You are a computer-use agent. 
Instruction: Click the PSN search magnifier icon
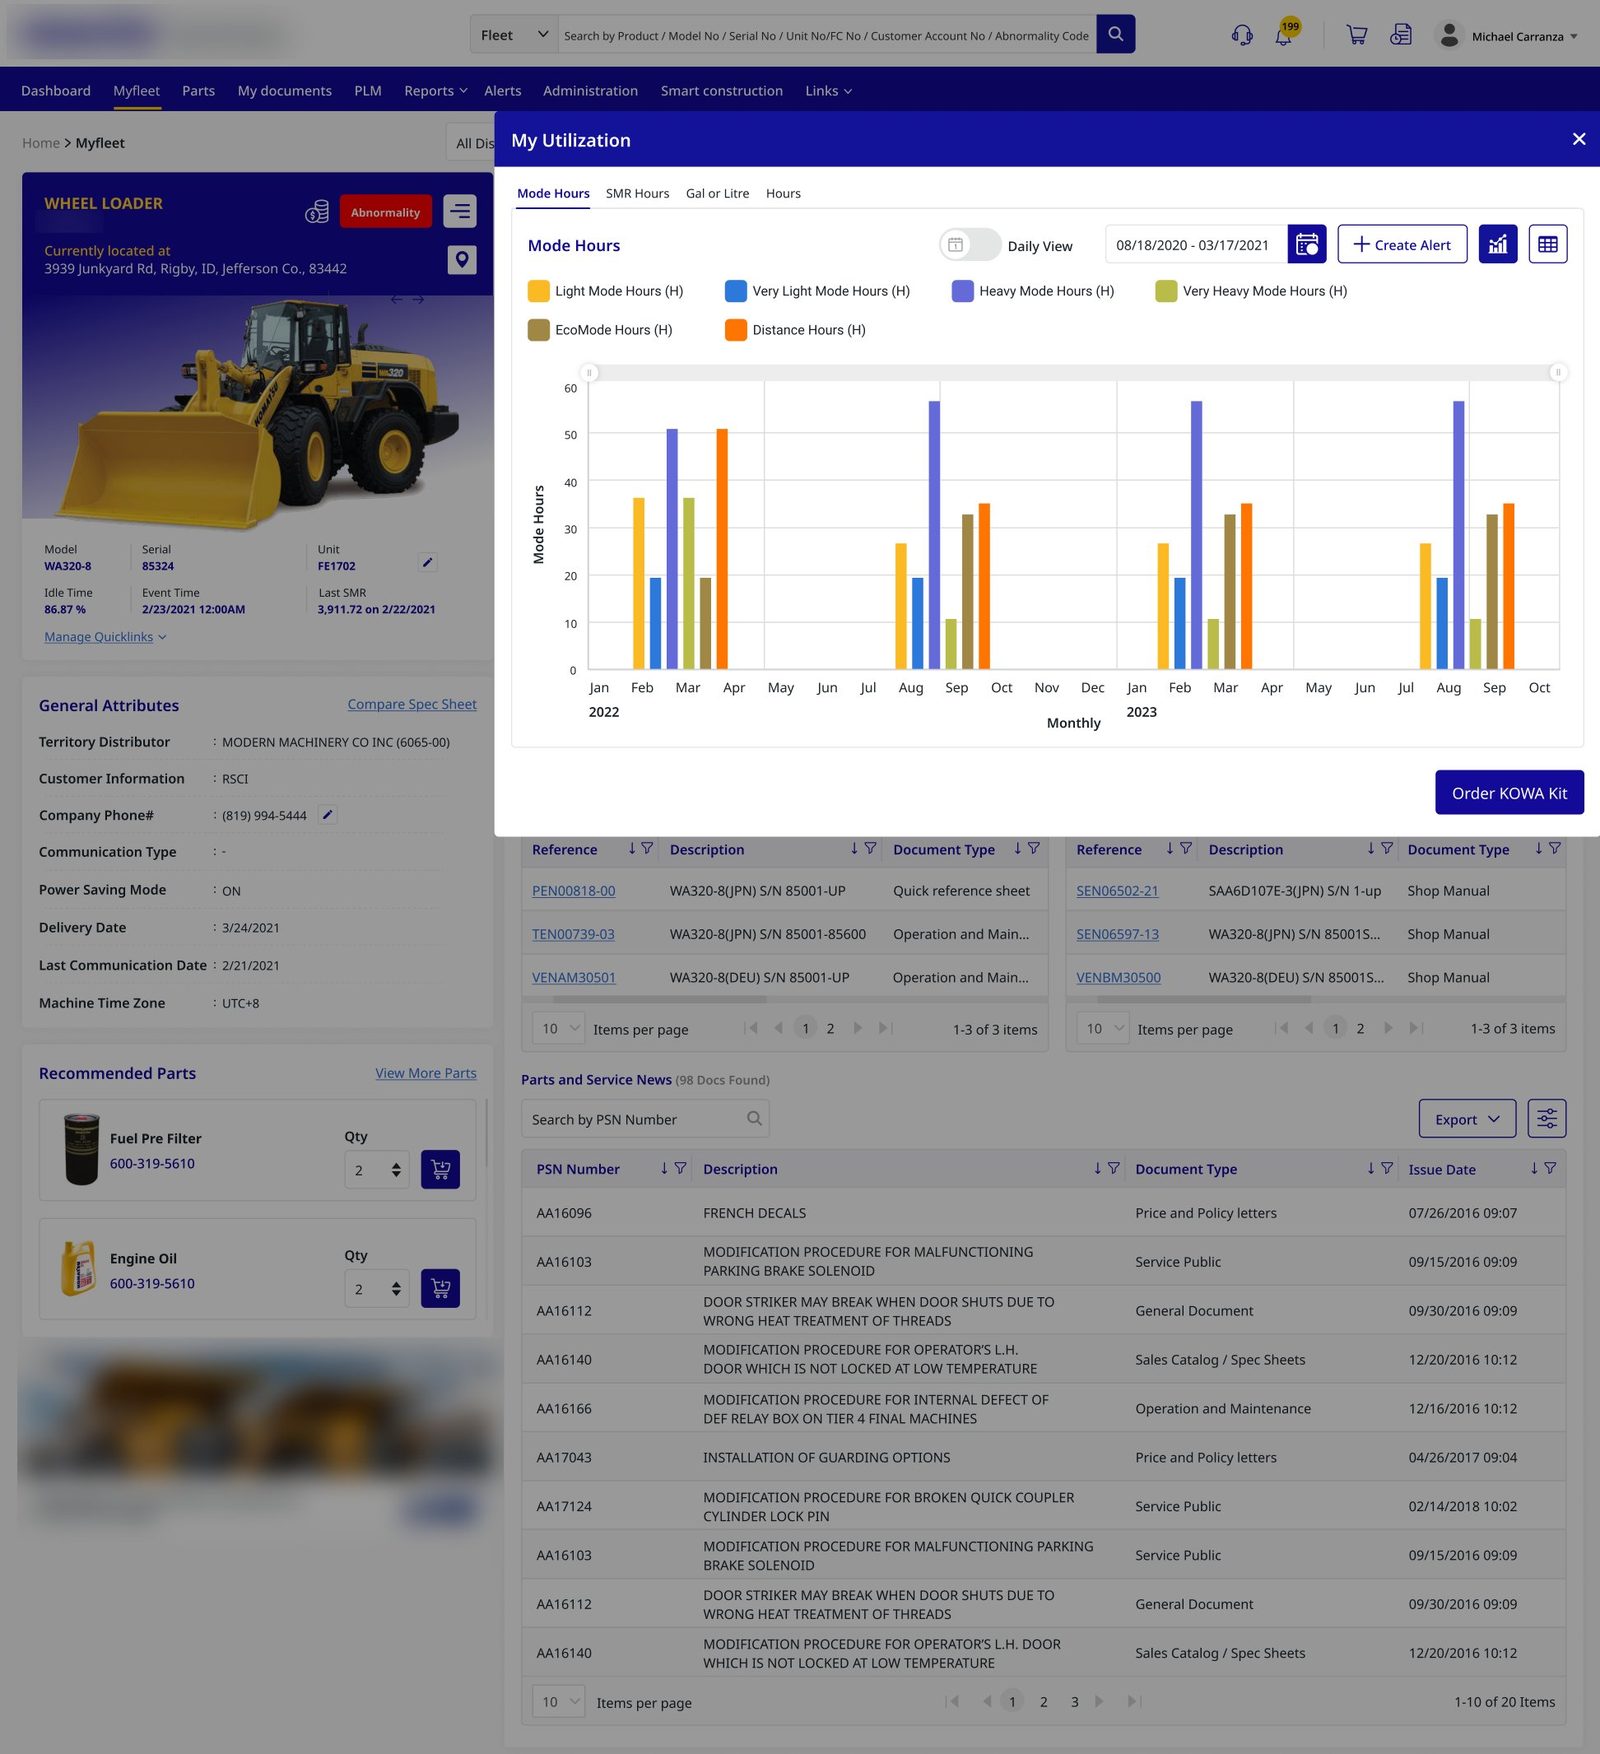(755, 1118)
